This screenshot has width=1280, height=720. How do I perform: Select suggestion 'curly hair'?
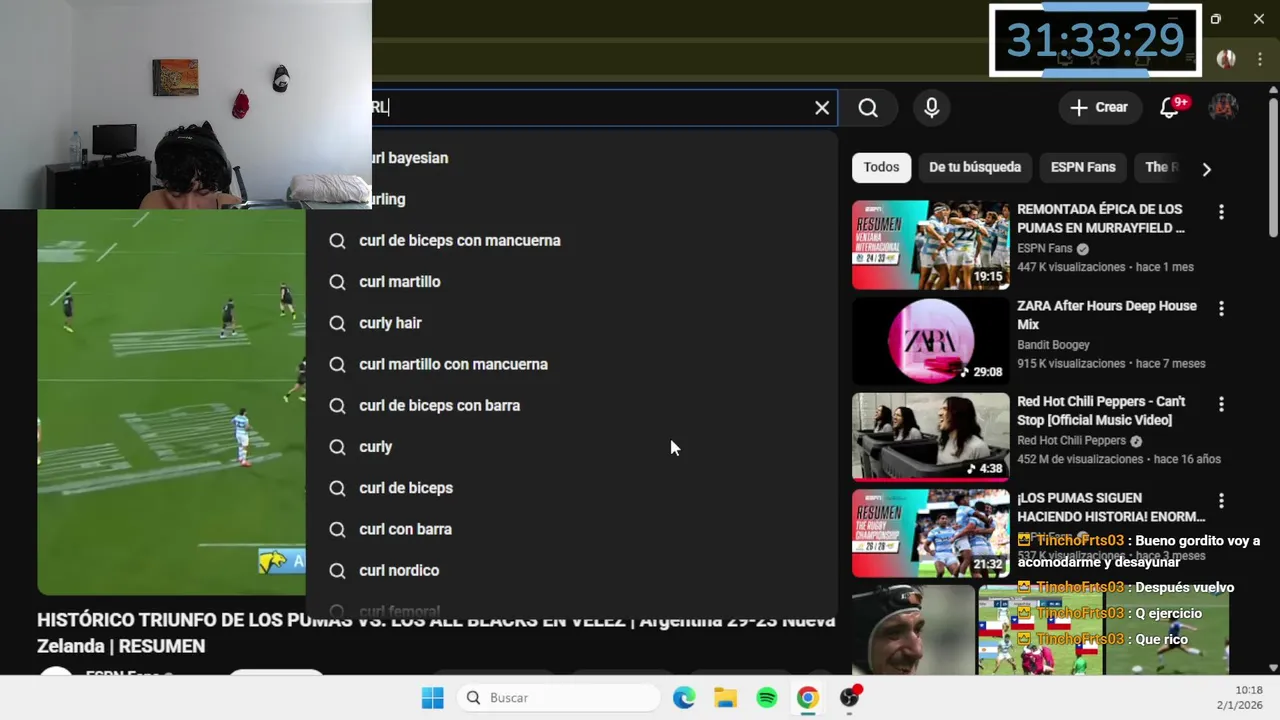(570, 323)
